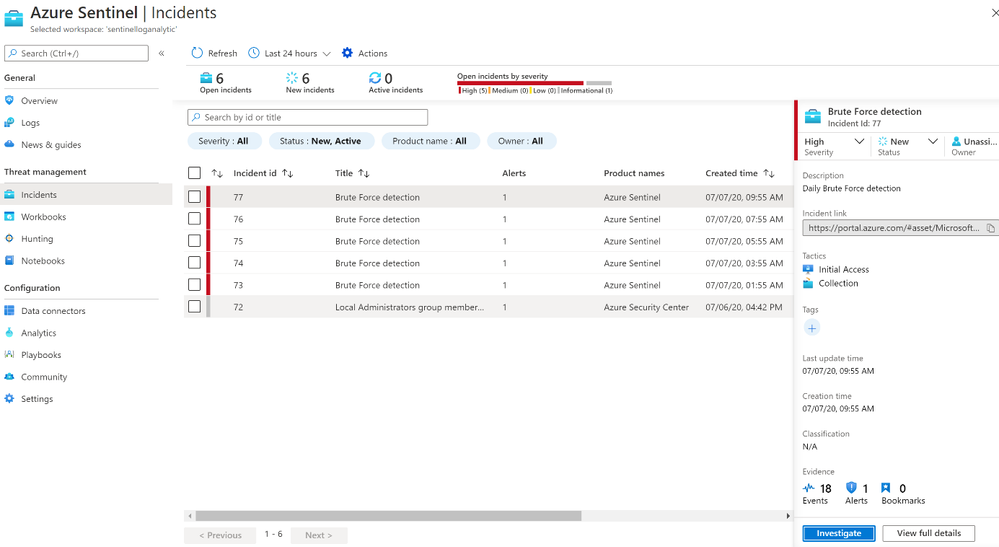This screenshot has width=999, height=547.
Task: Click the Actions gear icon
Action: (347, 53)
